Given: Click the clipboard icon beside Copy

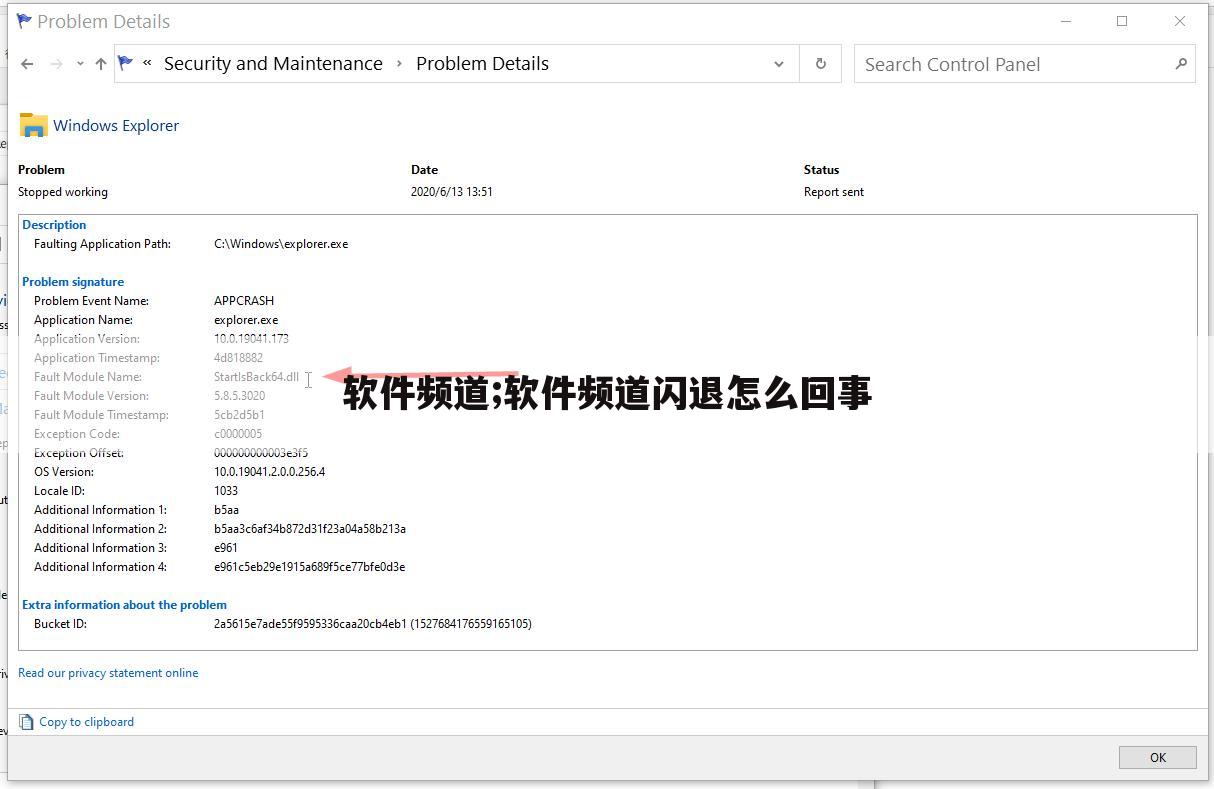Looking at the screenshot, I should point(26,722).
